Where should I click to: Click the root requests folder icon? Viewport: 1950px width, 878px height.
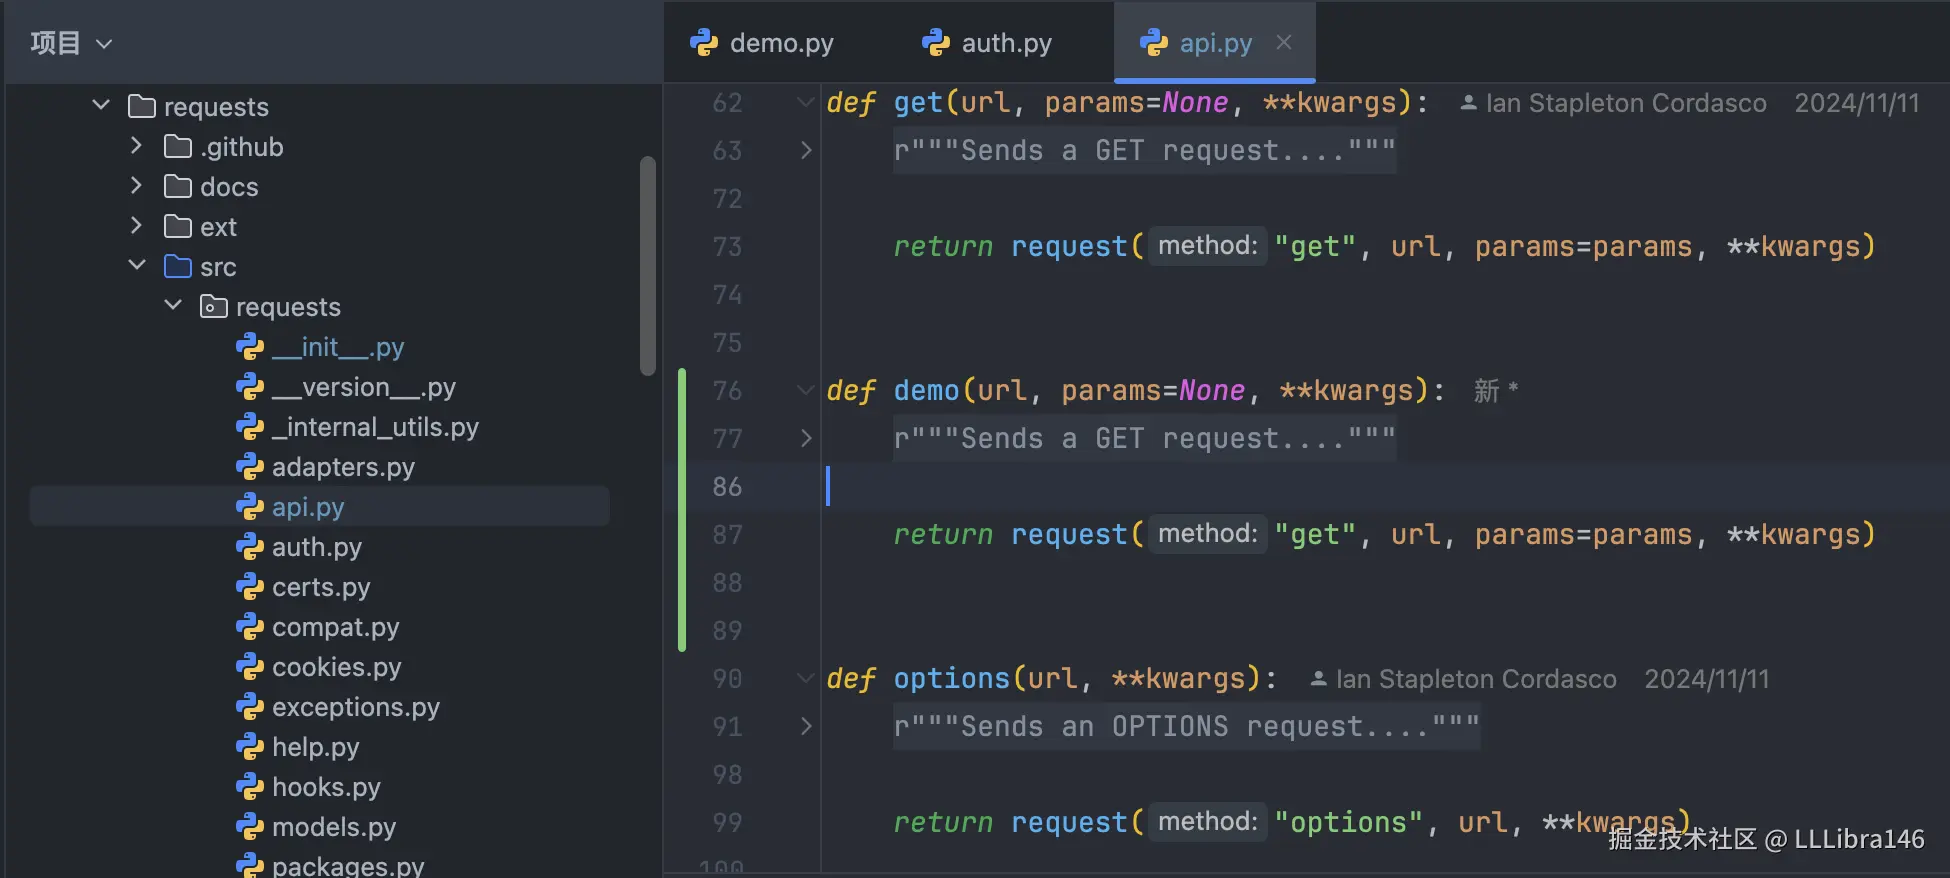(142, 106)
